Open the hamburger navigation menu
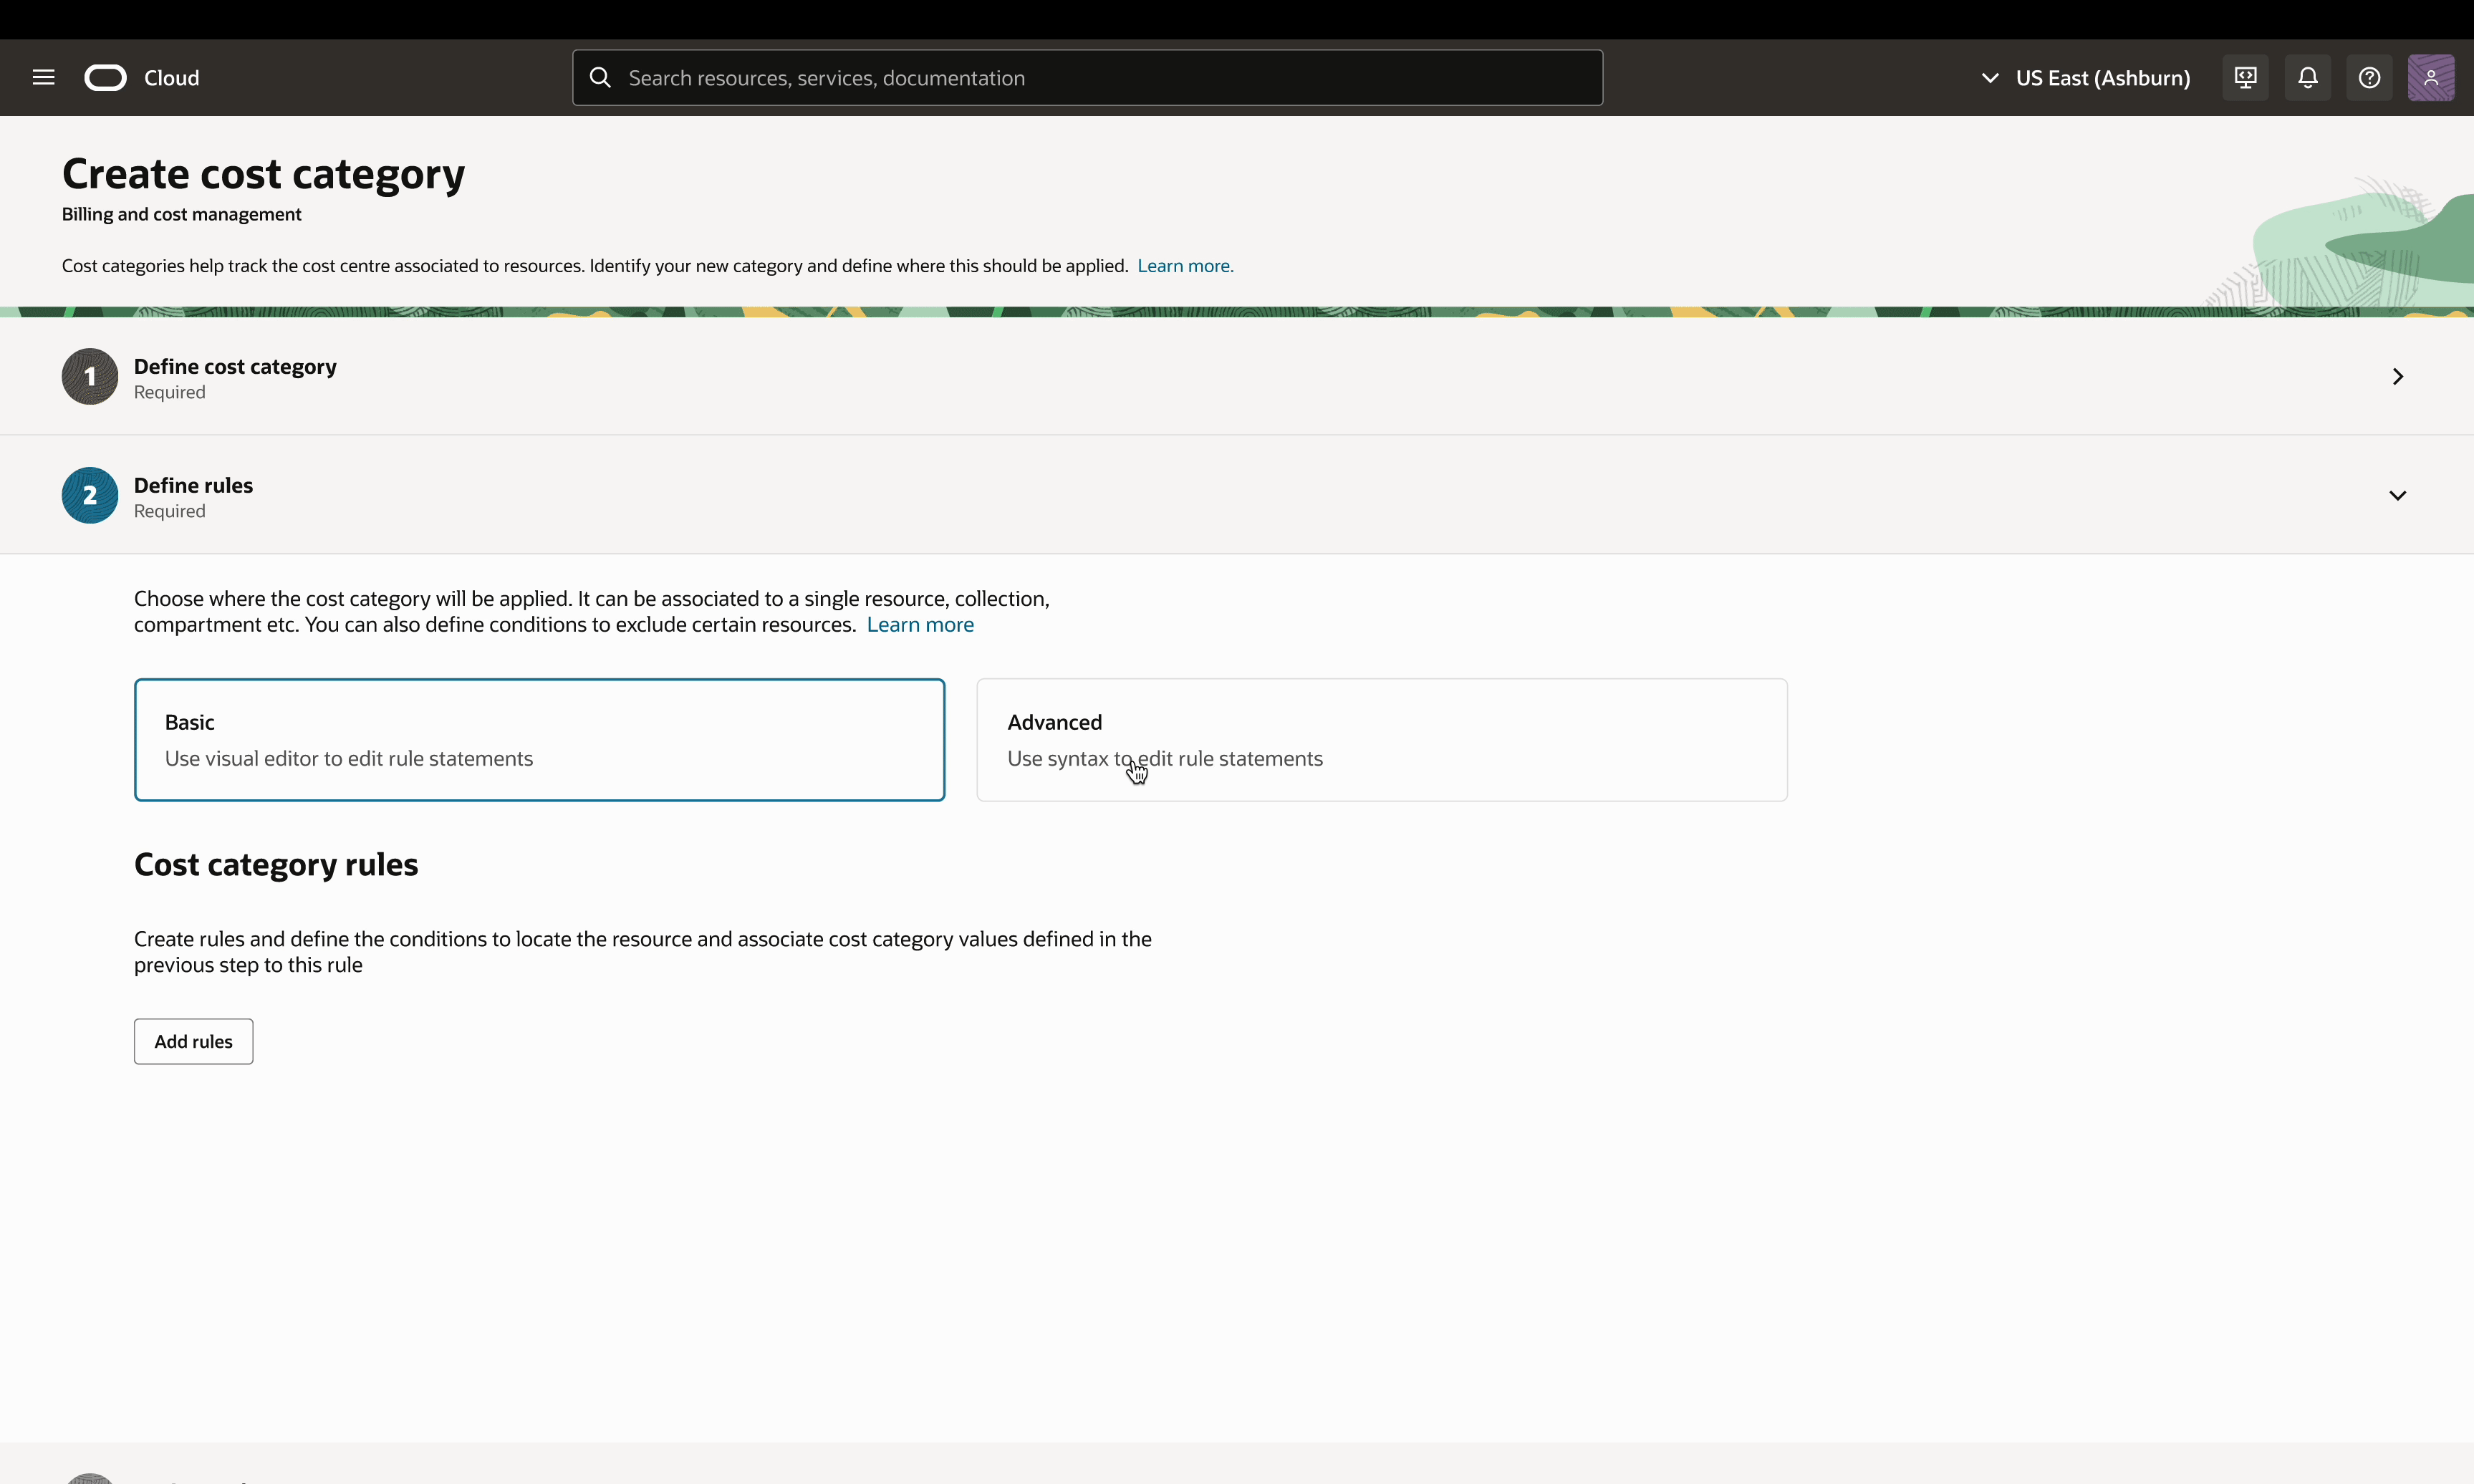Viewport: 2474px width, 1484px height. [x=43, y=78]
